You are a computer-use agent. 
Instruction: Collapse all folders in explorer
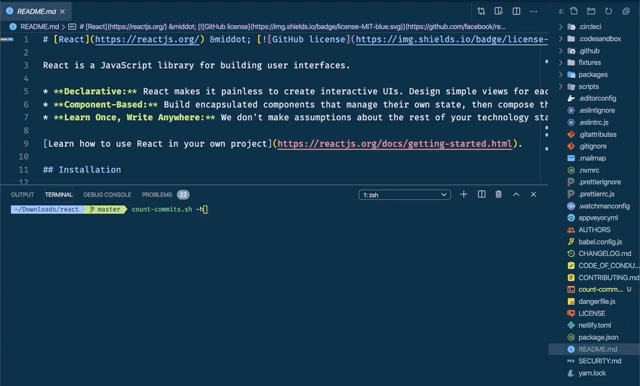coord(626,11)
